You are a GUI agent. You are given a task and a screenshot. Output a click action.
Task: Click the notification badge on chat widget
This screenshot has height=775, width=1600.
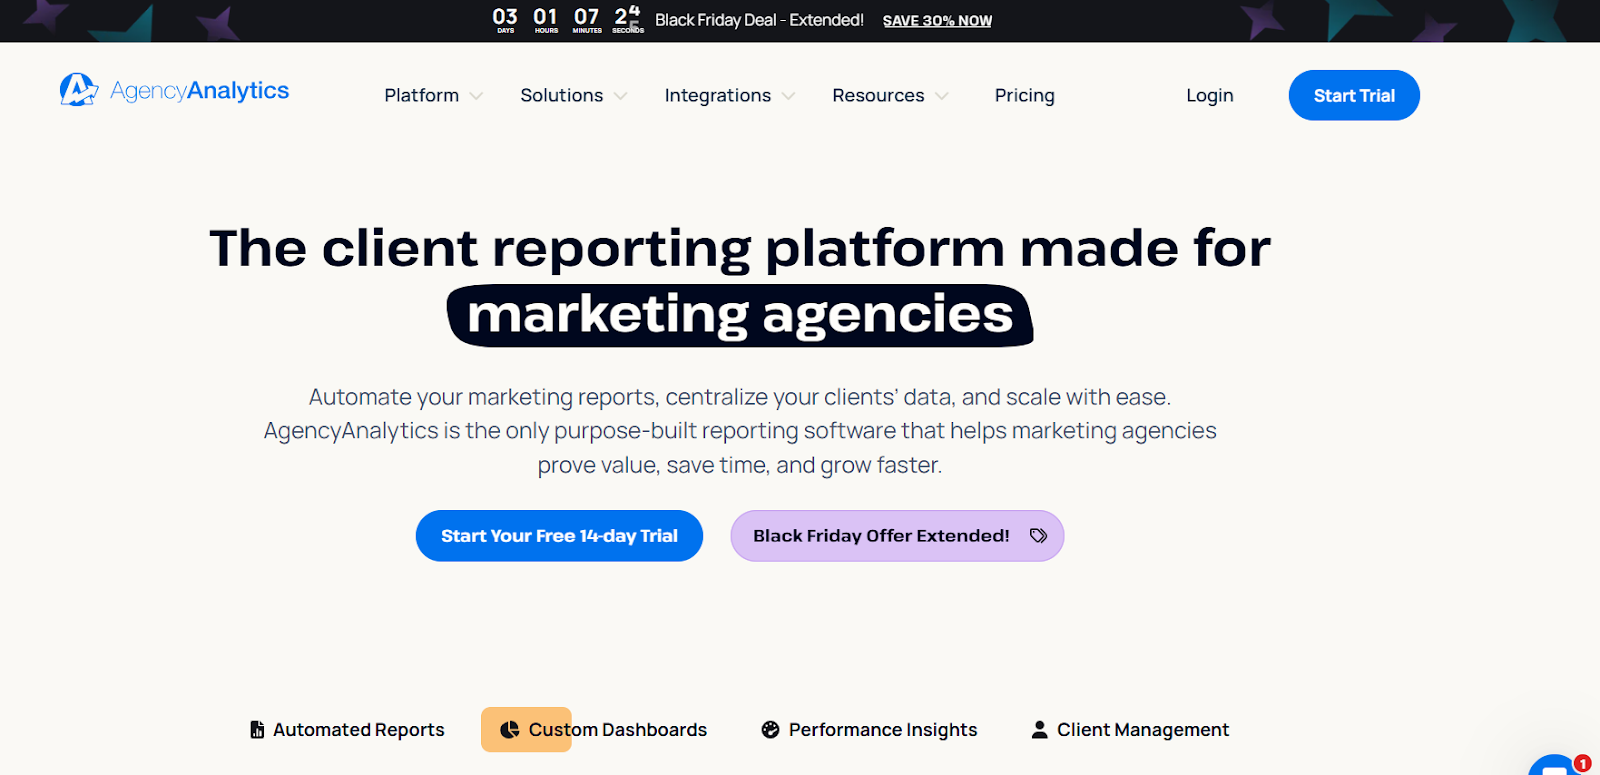[1582, 763]
